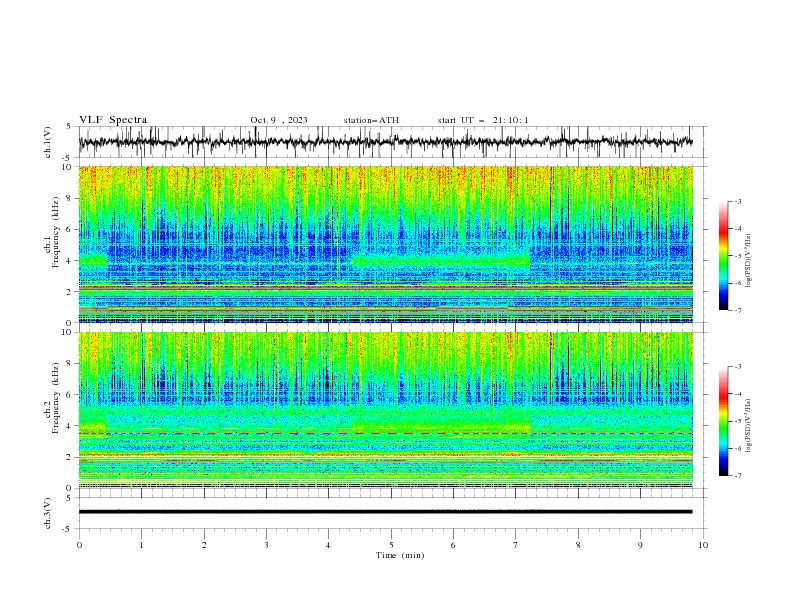Click the upper color scale bar
Screen dimensions: 792x612
723,256
